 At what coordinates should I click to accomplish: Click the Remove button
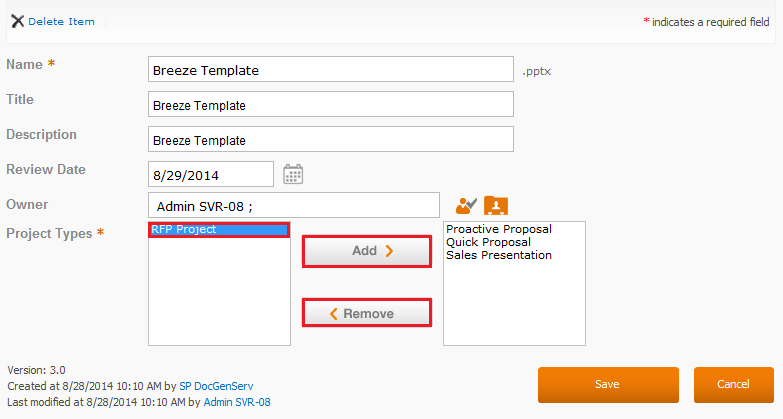(x=367, y=313)
